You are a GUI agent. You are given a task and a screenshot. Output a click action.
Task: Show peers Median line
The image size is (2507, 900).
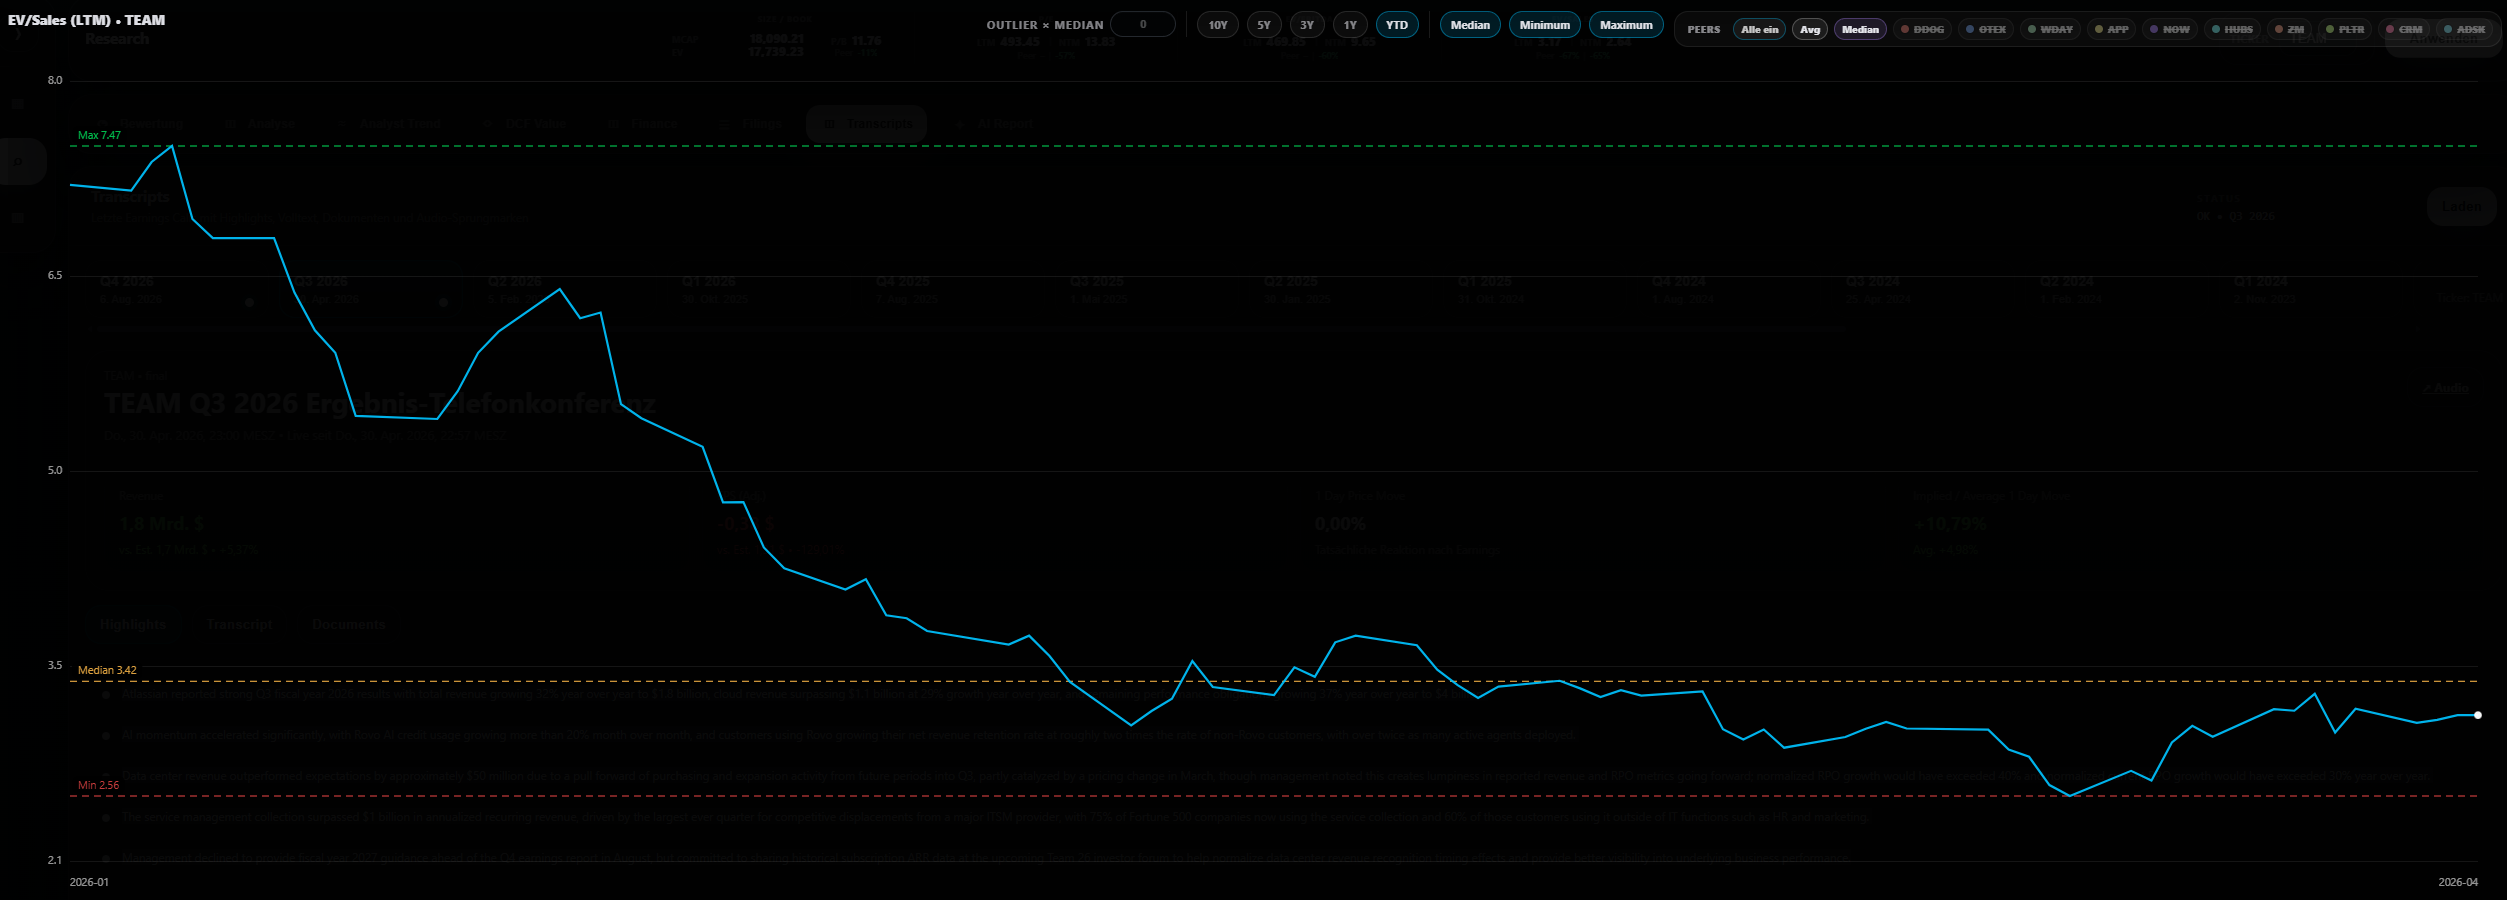click(1860, 30)
